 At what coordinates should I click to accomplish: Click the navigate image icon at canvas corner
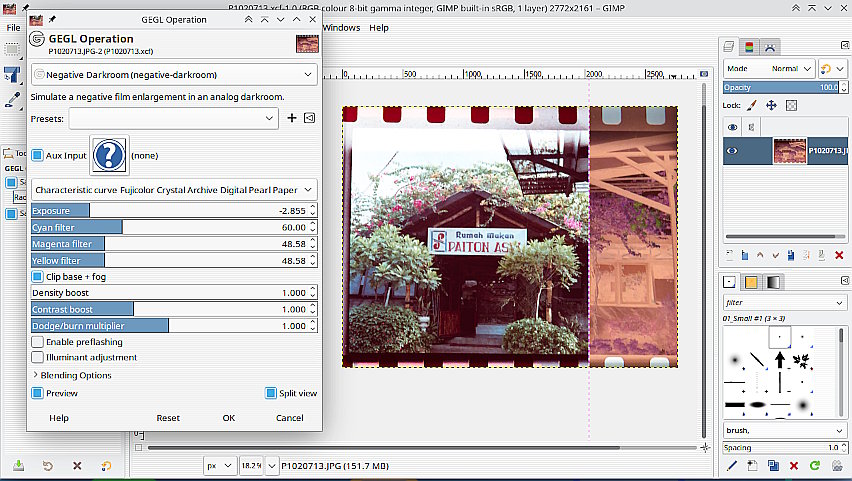705,448
